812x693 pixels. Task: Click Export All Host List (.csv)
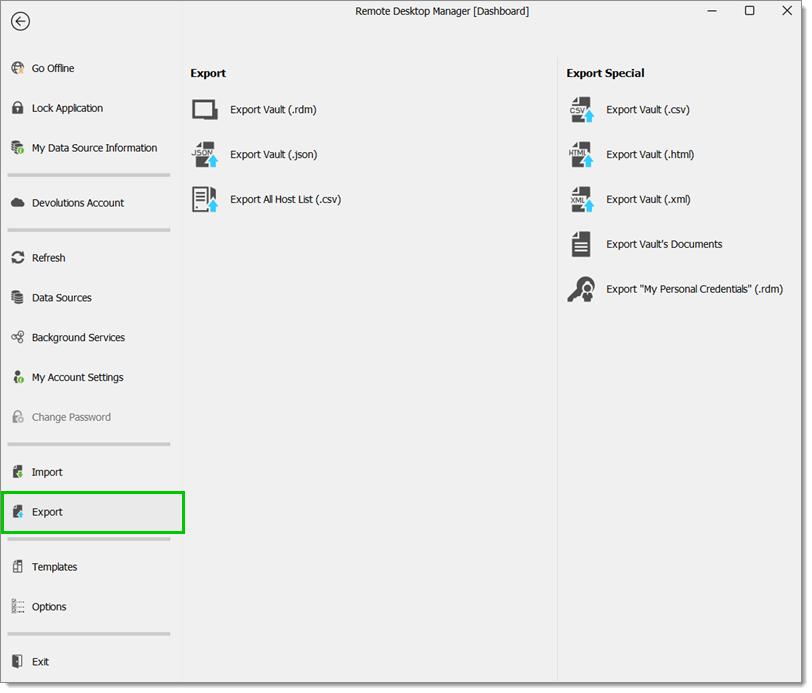[x=286, y=199]
